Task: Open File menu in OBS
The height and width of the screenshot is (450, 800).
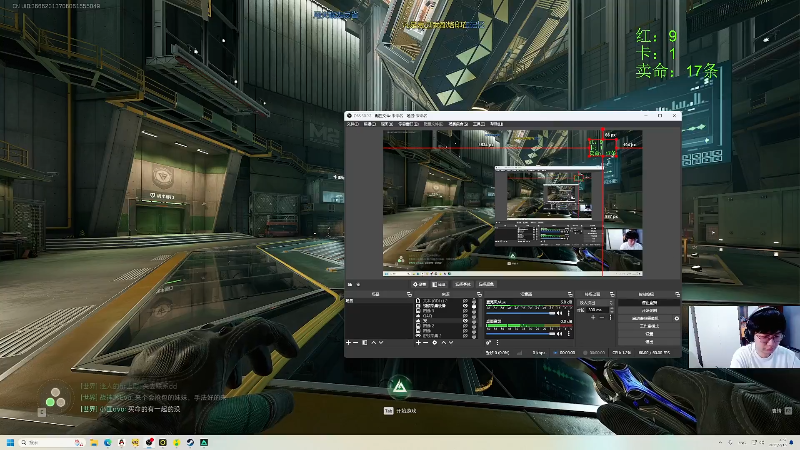Action: [353, 124]
